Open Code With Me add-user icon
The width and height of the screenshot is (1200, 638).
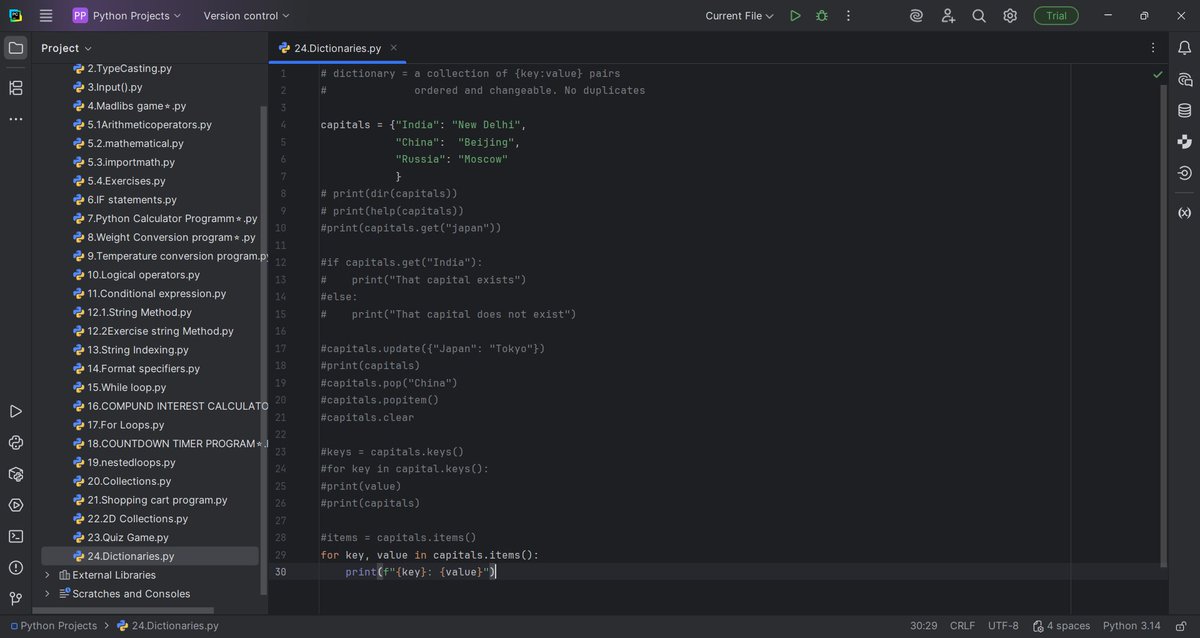click(x=948, y=16)
